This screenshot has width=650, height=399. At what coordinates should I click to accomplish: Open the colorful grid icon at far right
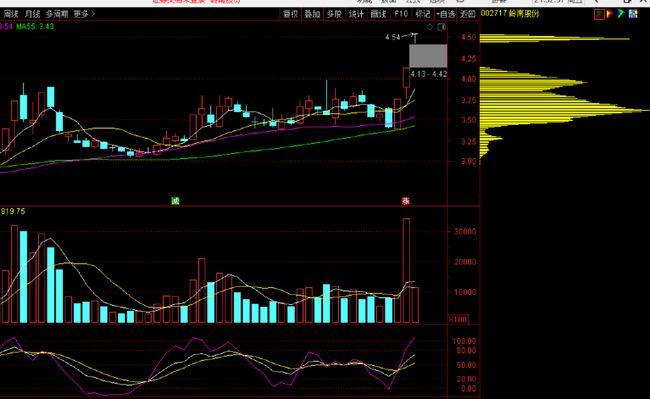coord(633,14)
